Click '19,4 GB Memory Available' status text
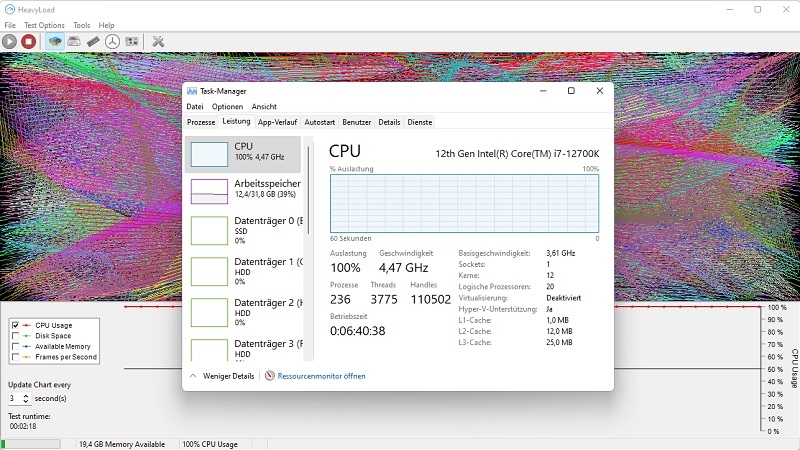 pos(121,444)
